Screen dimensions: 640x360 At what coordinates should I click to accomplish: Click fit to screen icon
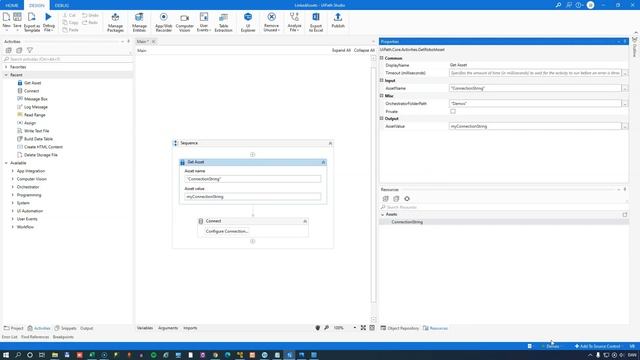click(363, 328)
